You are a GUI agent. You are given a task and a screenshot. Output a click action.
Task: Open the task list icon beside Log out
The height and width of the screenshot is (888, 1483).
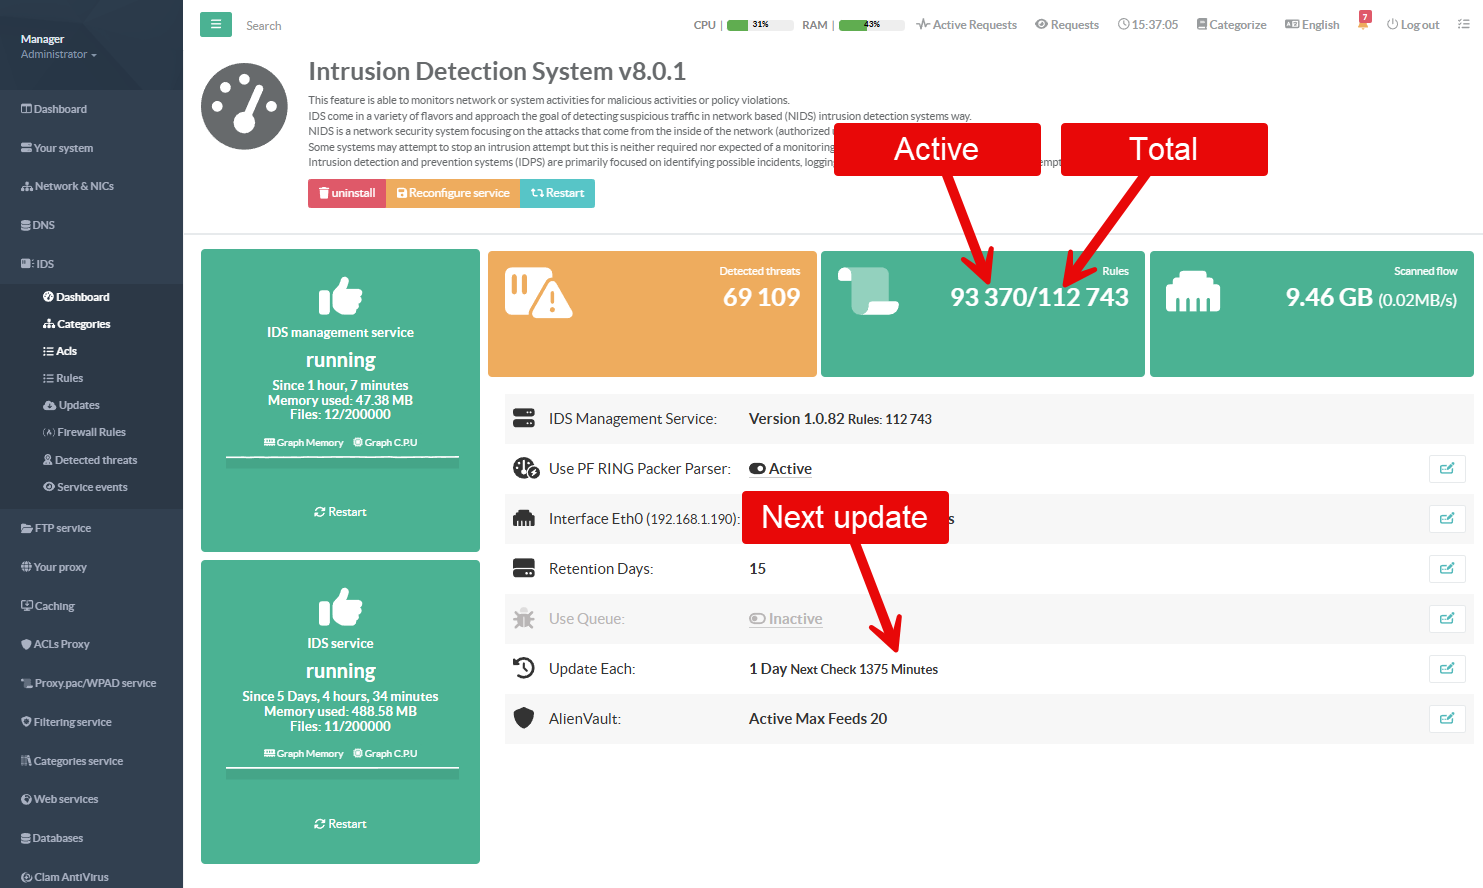pyautogui.click(x=1463, y=25)
